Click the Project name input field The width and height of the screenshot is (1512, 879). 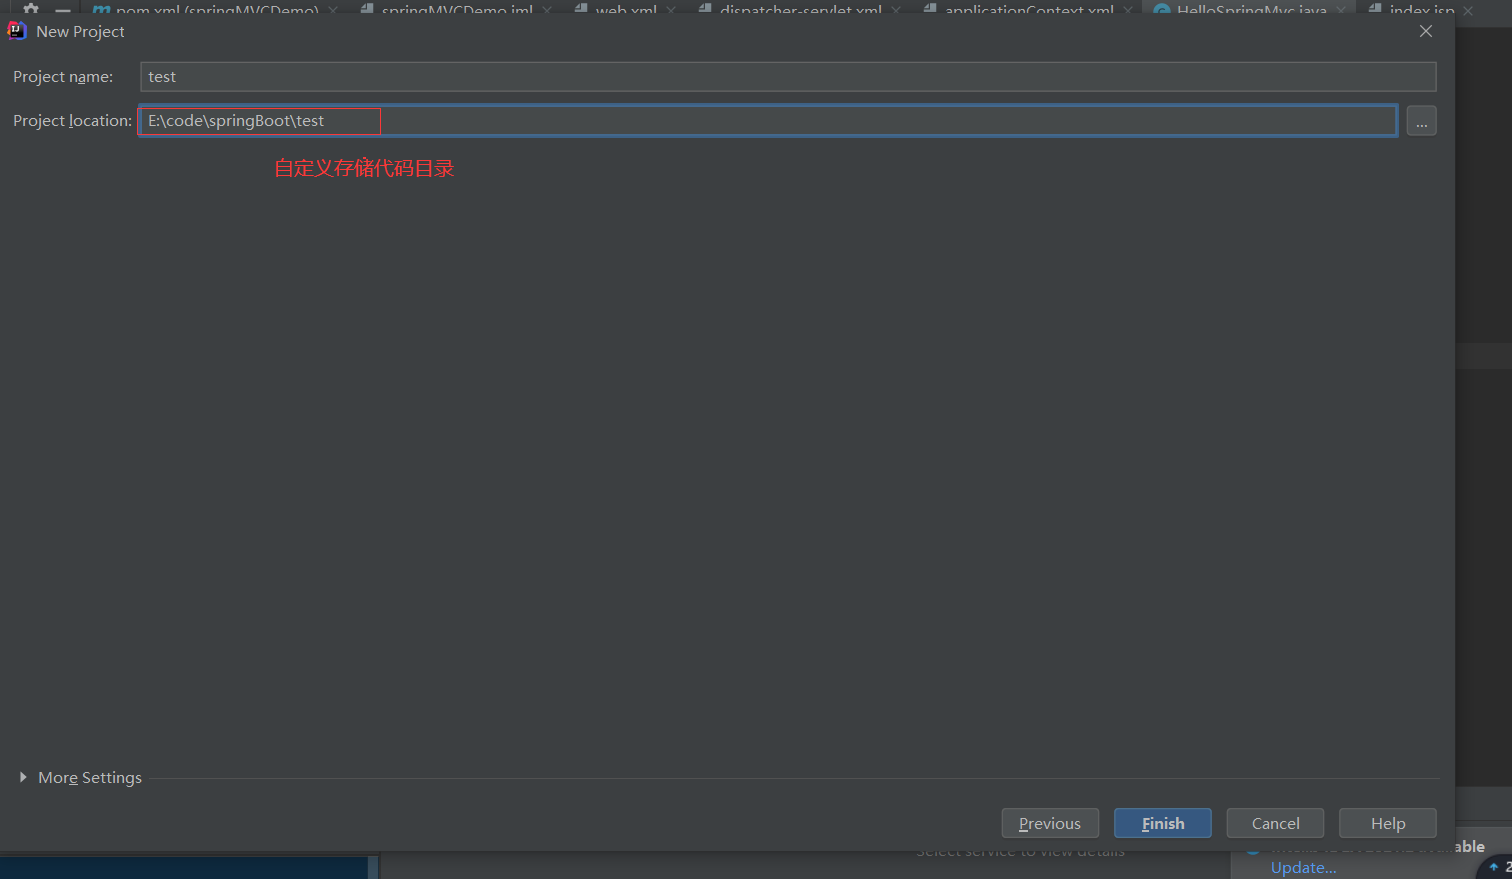[788, 77]
